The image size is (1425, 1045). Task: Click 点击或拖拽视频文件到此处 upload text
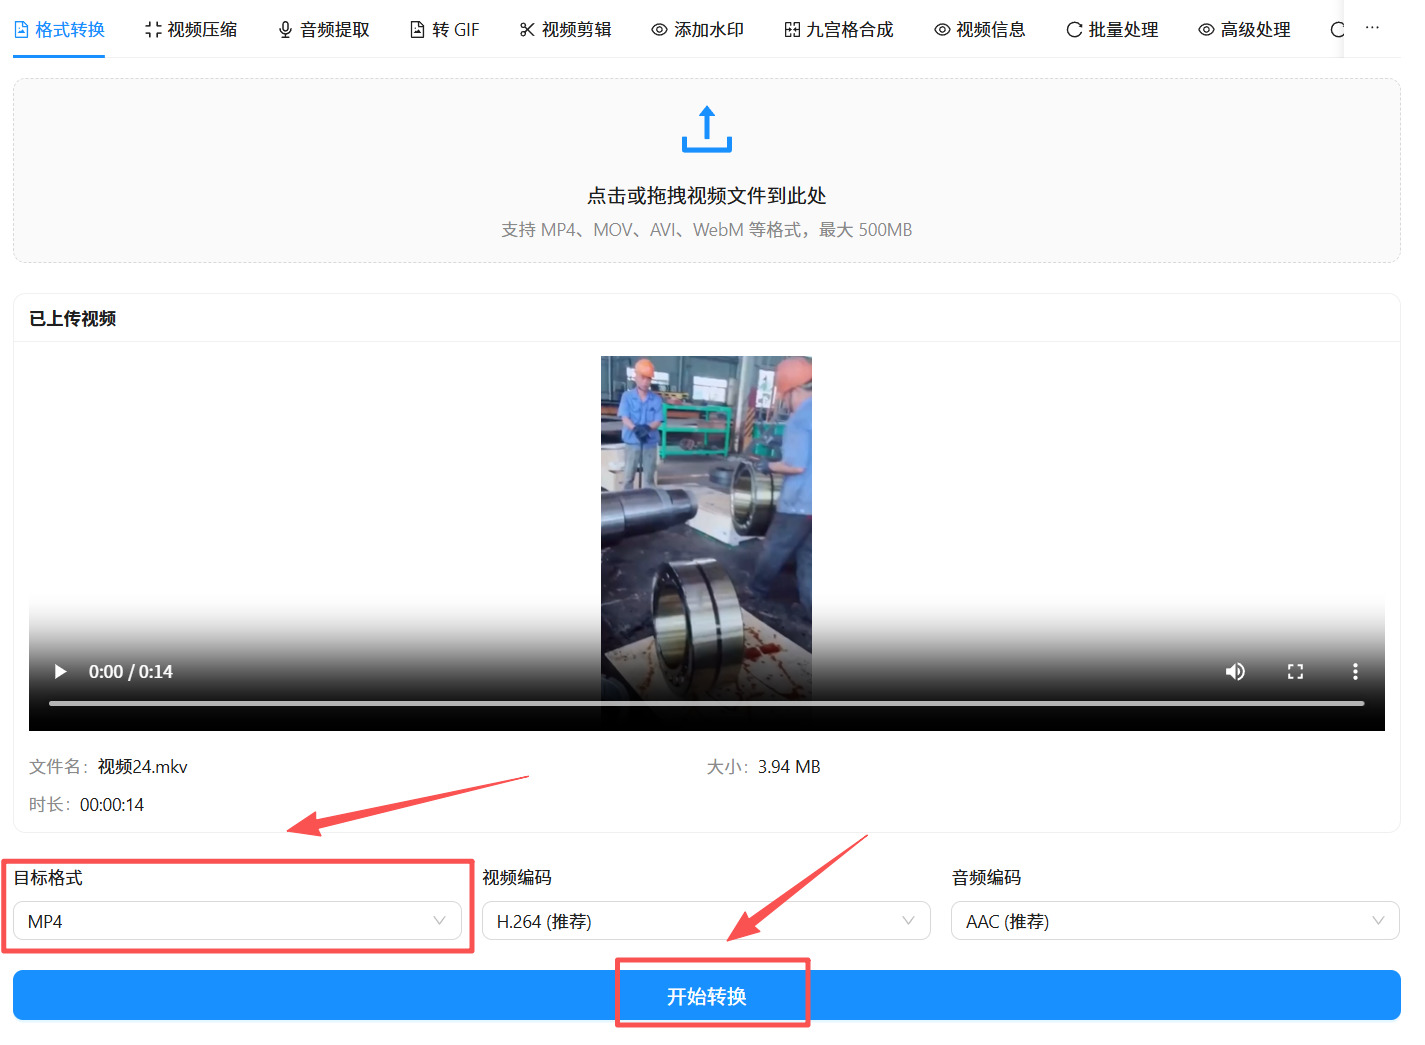tap(707, 196)
